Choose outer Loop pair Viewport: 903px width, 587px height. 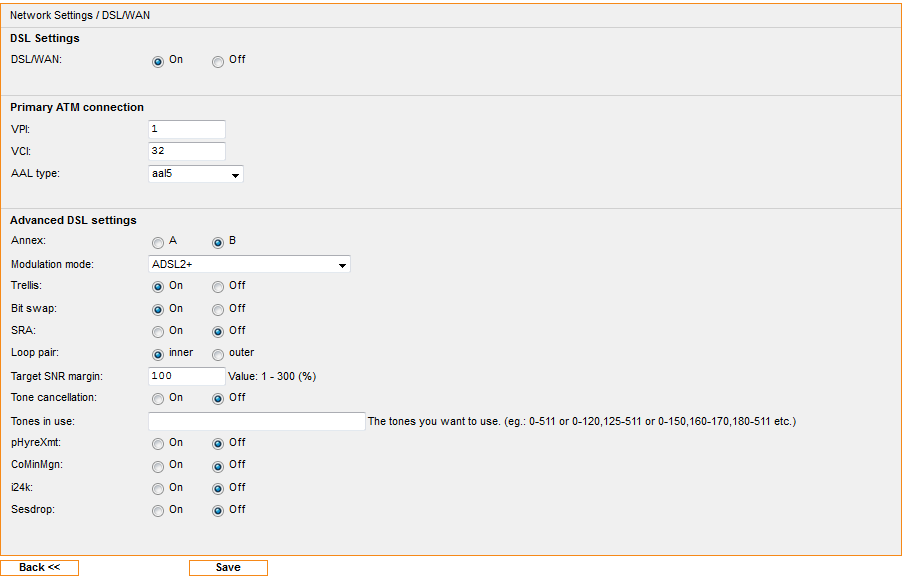(x=218, y=354)
